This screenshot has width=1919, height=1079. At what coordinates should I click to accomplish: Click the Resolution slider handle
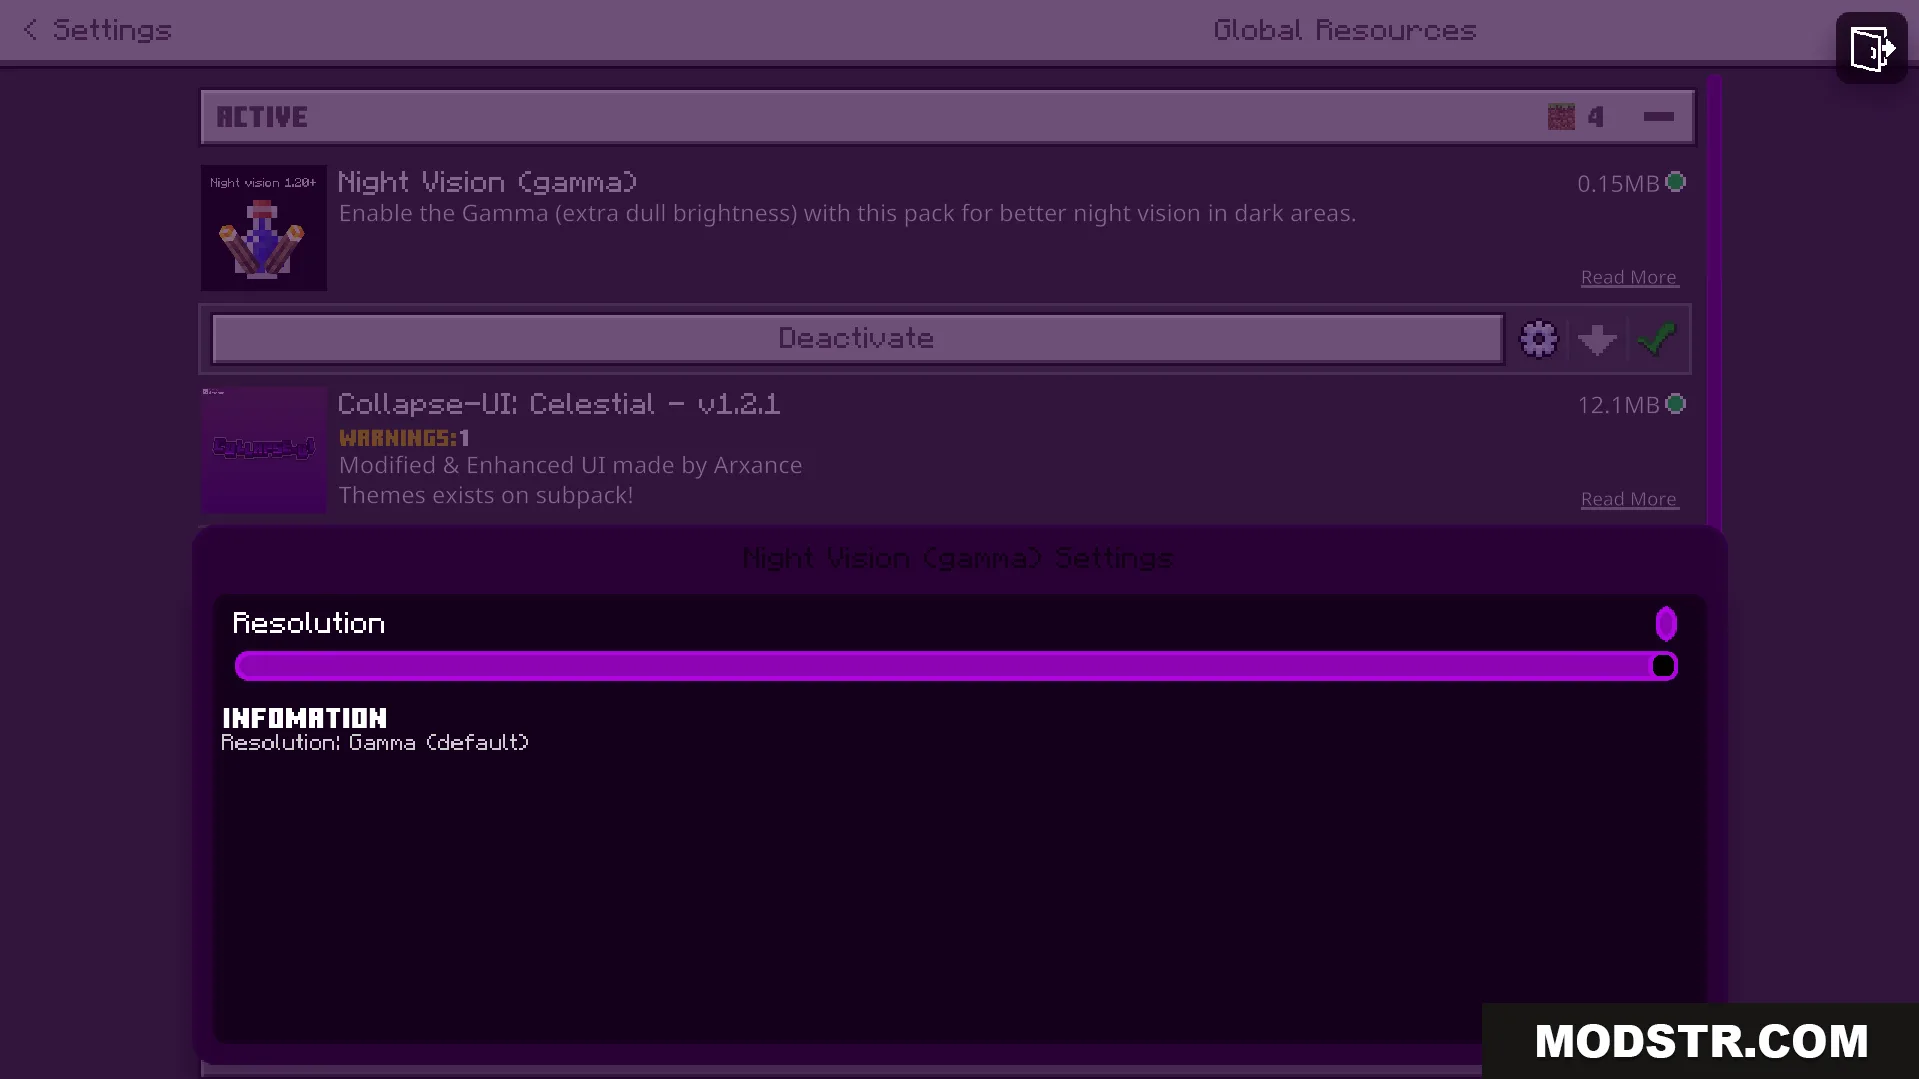pyautogui.click(x=1663, y=666)
